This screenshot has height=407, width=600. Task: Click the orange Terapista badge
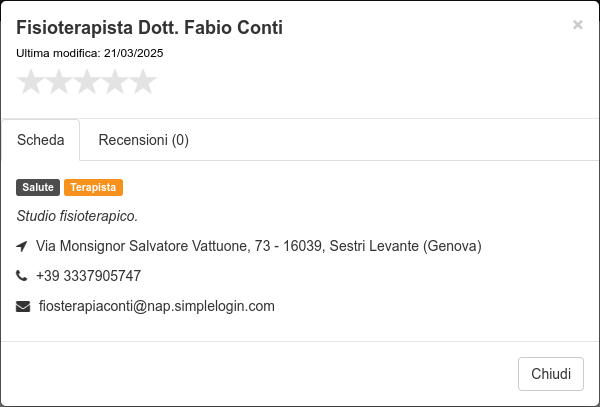93,187
